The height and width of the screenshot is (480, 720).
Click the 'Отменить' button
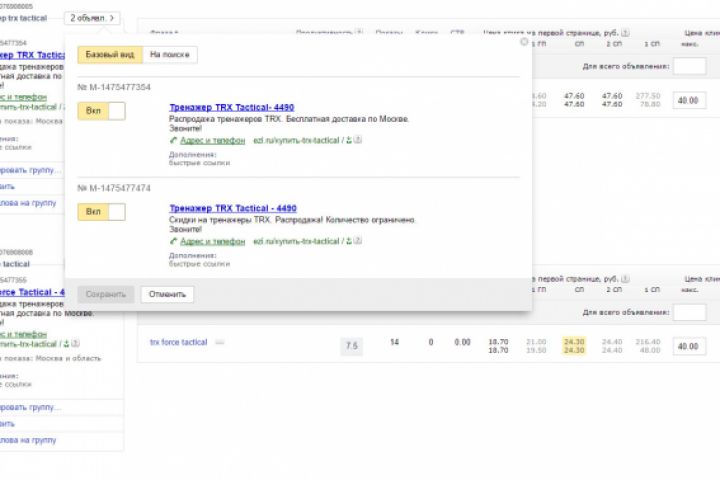pyautogui.click(x=167, y=294)
